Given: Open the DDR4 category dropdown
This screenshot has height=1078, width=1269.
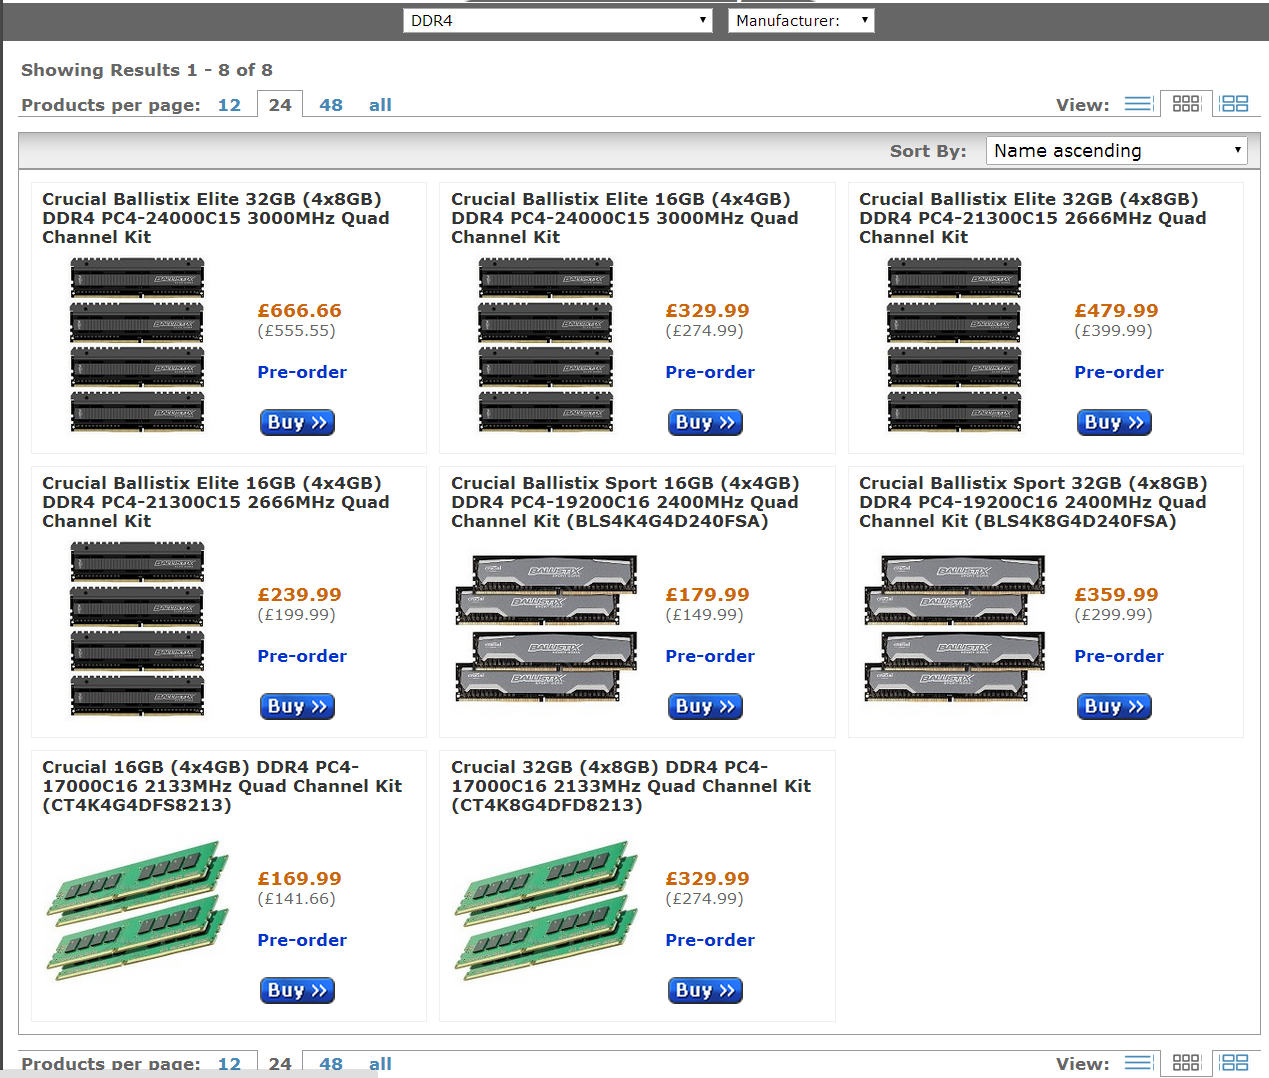Looking at the screenshot, I should pos(558,20).
